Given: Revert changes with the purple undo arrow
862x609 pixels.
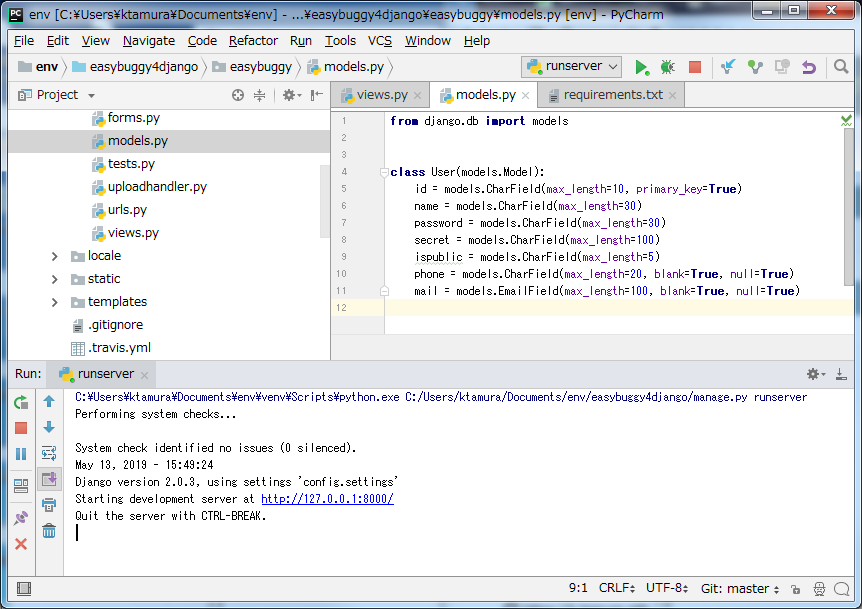Looking at the screenshot, I should tap(809, 67).
